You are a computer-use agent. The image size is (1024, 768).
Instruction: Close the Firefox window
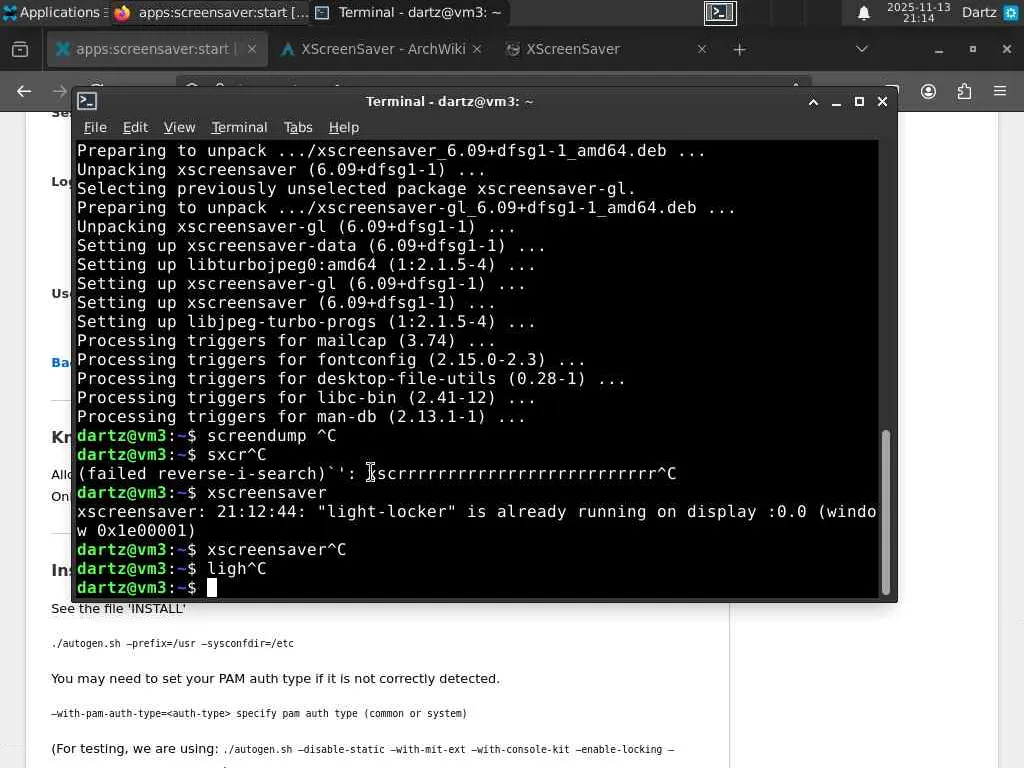point(1006,50)
